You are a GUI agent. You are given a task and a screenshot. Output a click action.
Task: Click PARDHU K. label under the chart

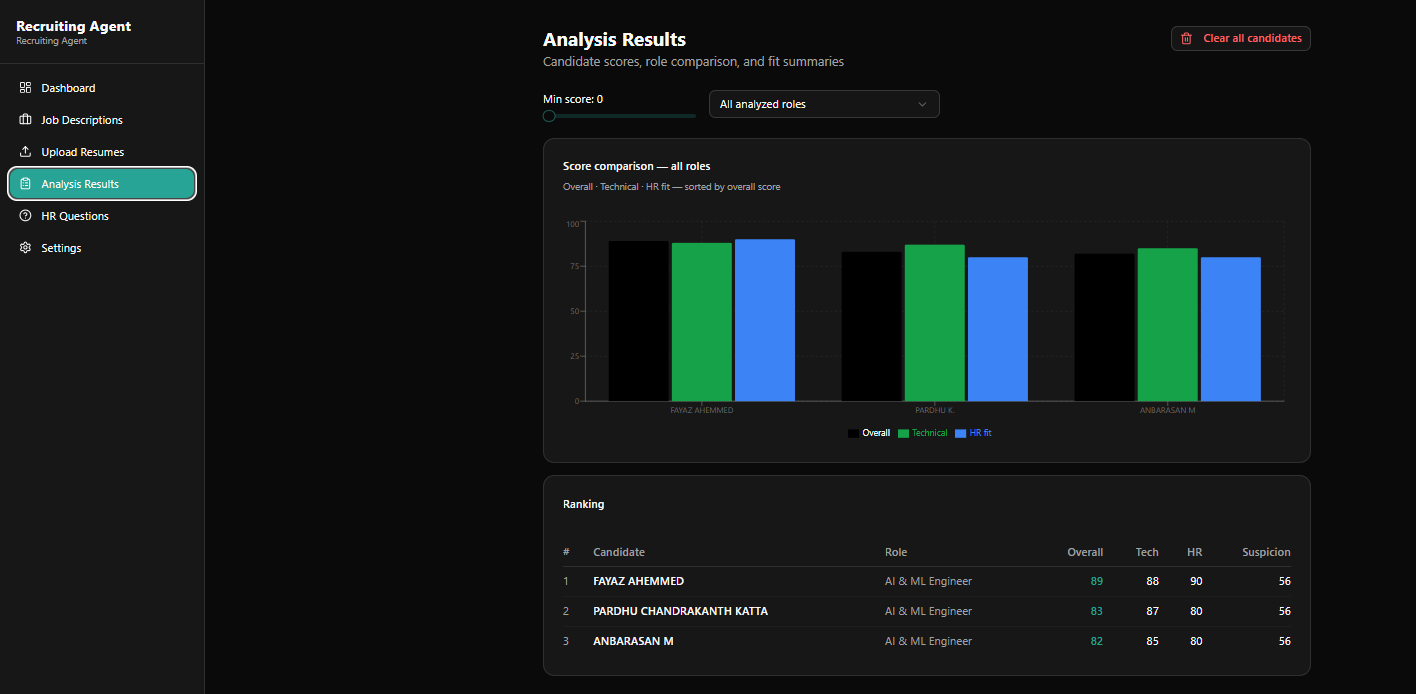coord(934,410)
